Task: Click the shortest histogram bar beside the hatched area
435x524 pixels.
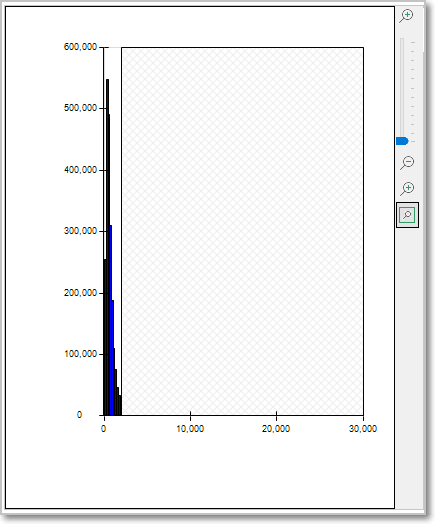Action: tap(120, 405)
